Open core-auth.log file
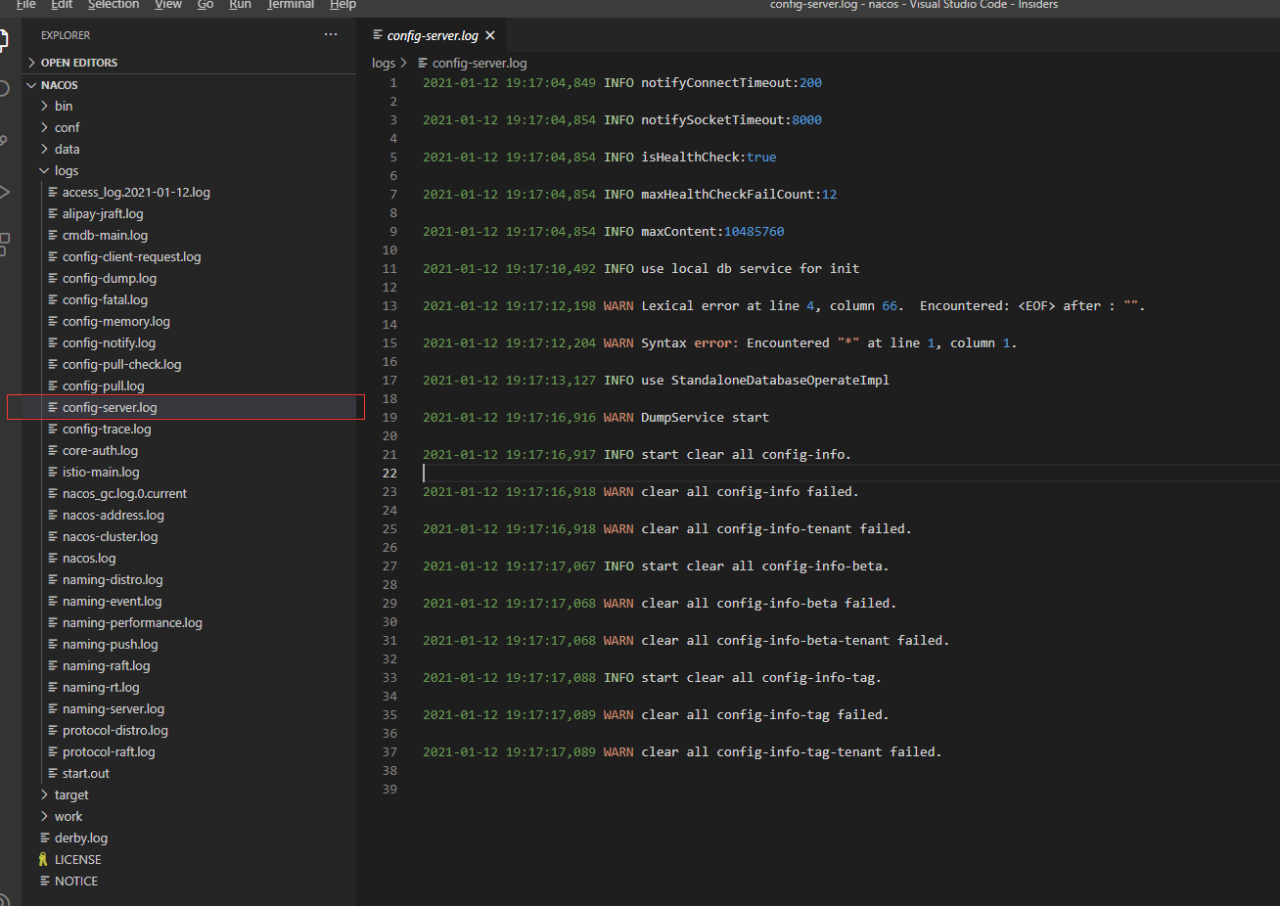1280x906 pixels. 100,451
